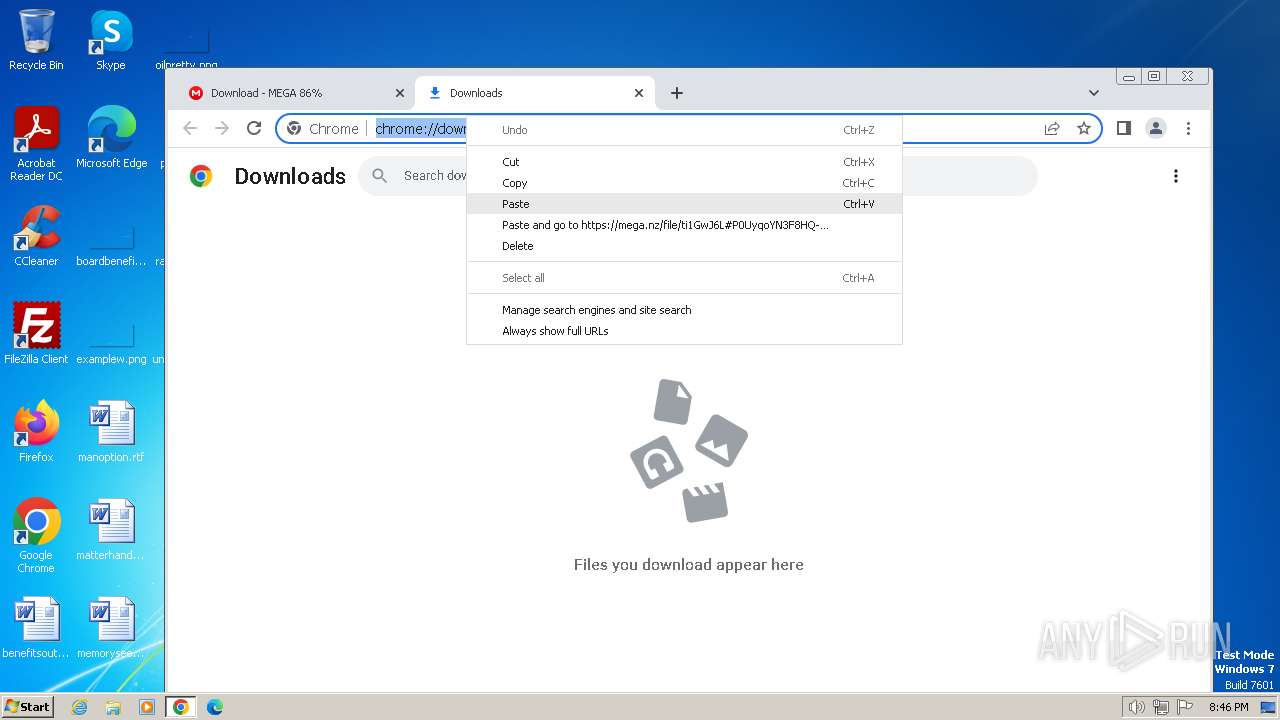Open the Firefox desktop shortcut
This screenshot has height=720, width=1280.
click(36, 432)
